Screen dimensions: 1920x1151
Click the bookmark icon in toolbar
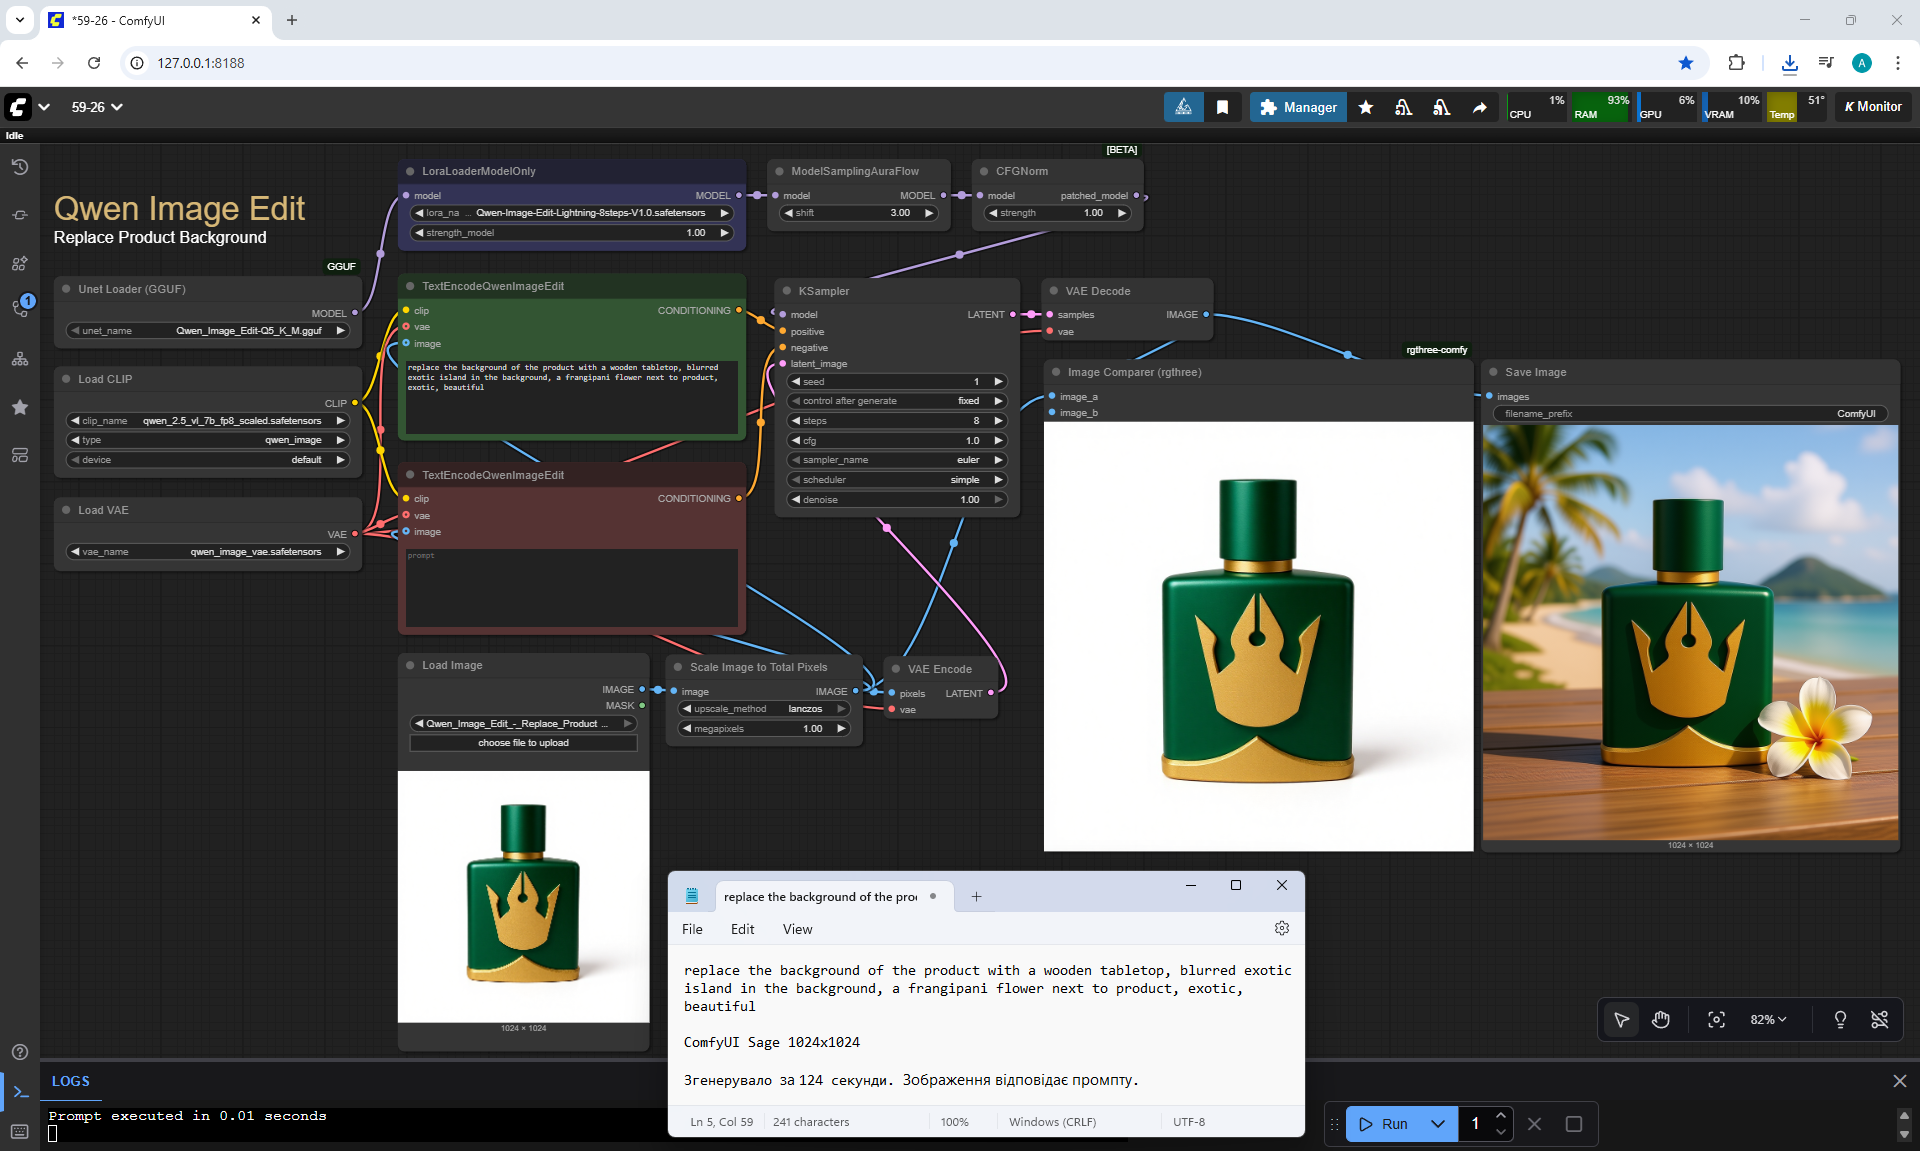click(1222, 107)
